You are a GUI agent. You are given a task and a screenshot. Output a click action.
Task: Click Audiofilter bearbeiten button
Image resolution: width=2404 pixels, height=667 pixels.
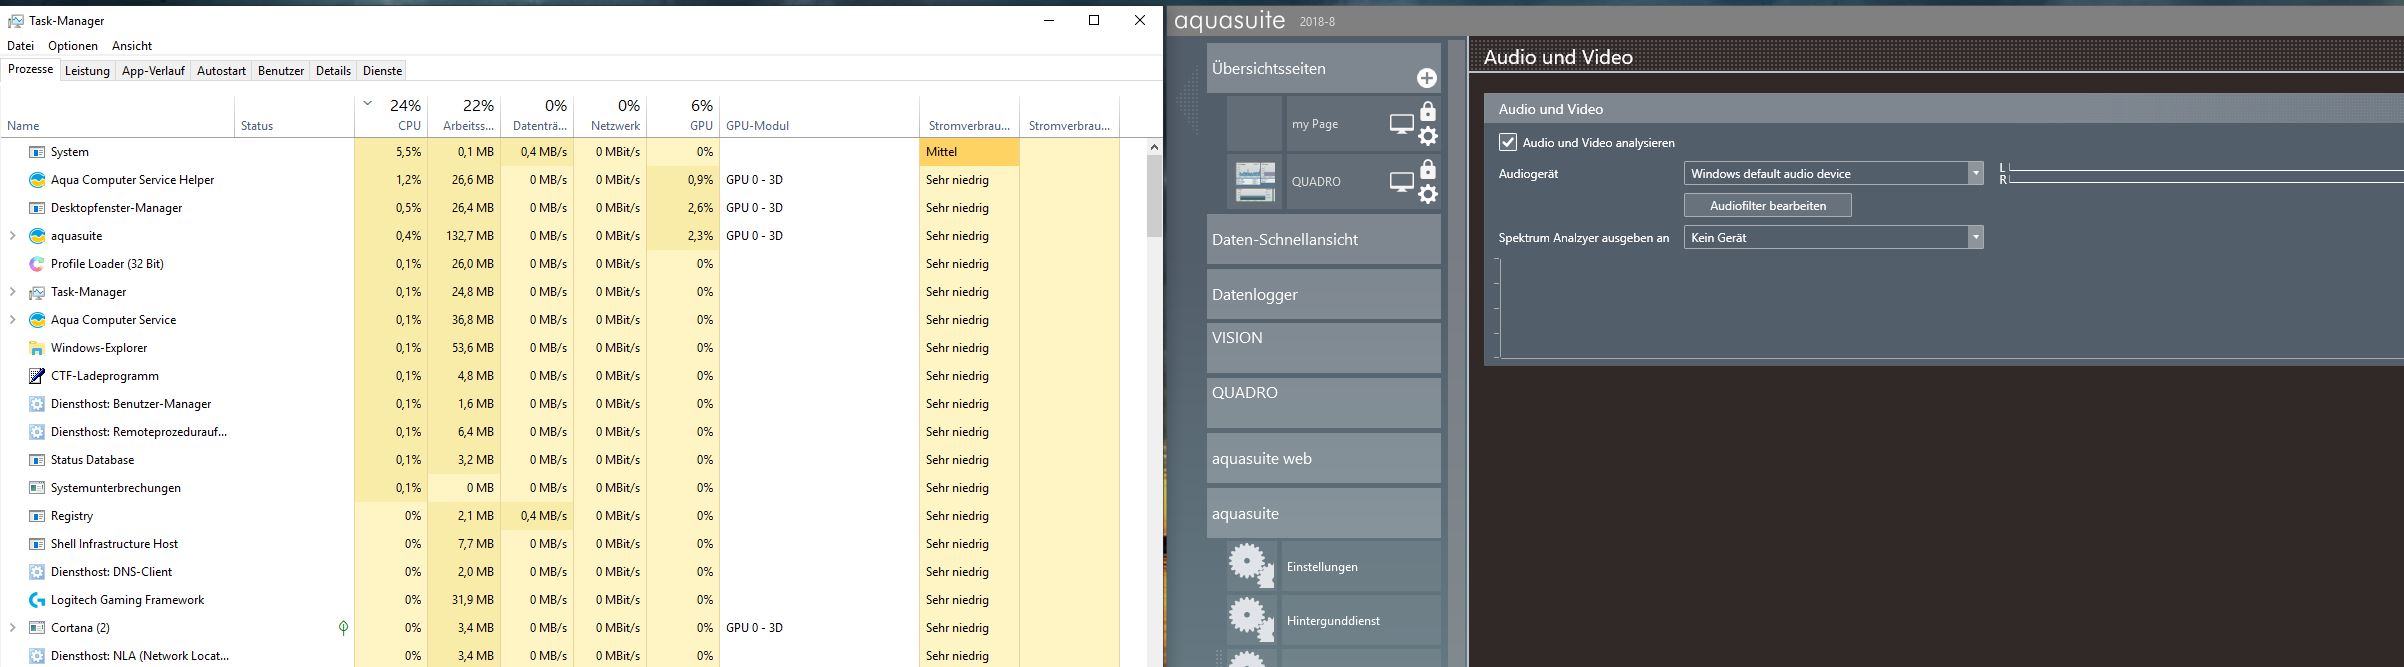pyautogui.click(x=1767, y=206)
